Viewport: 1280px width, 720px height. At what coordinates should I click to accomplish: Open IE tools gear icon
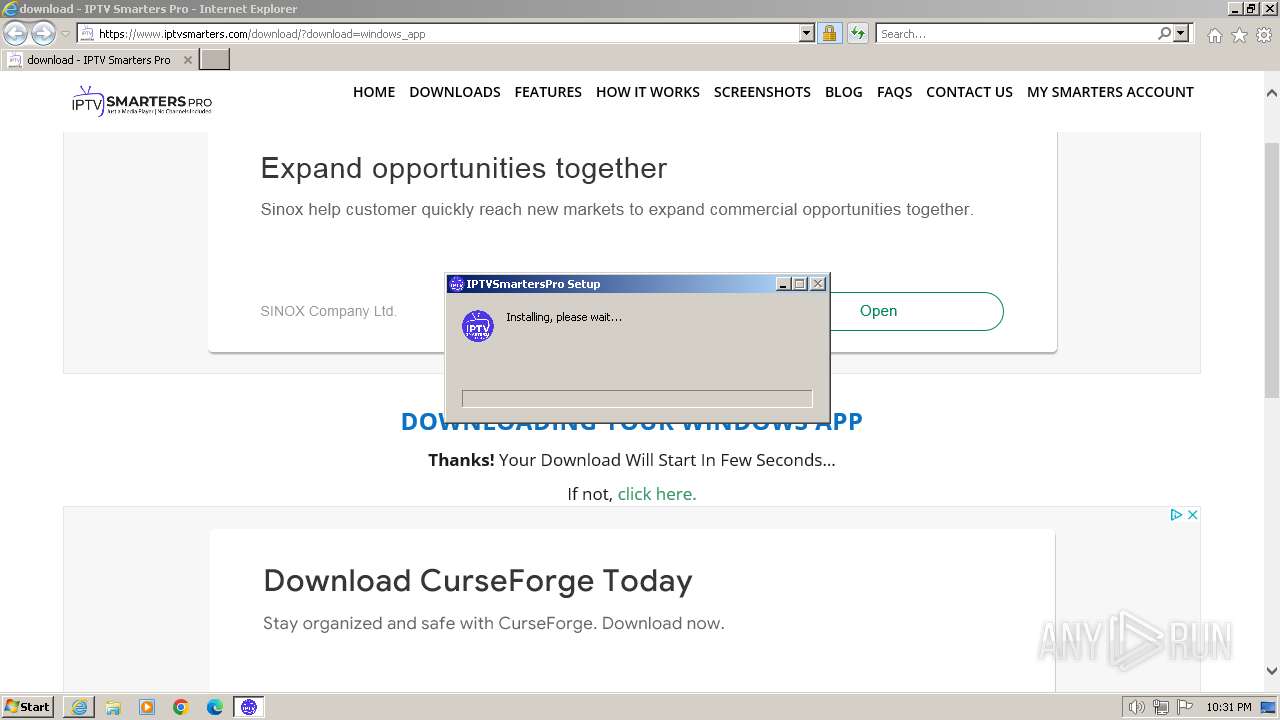click(1264, 35)
